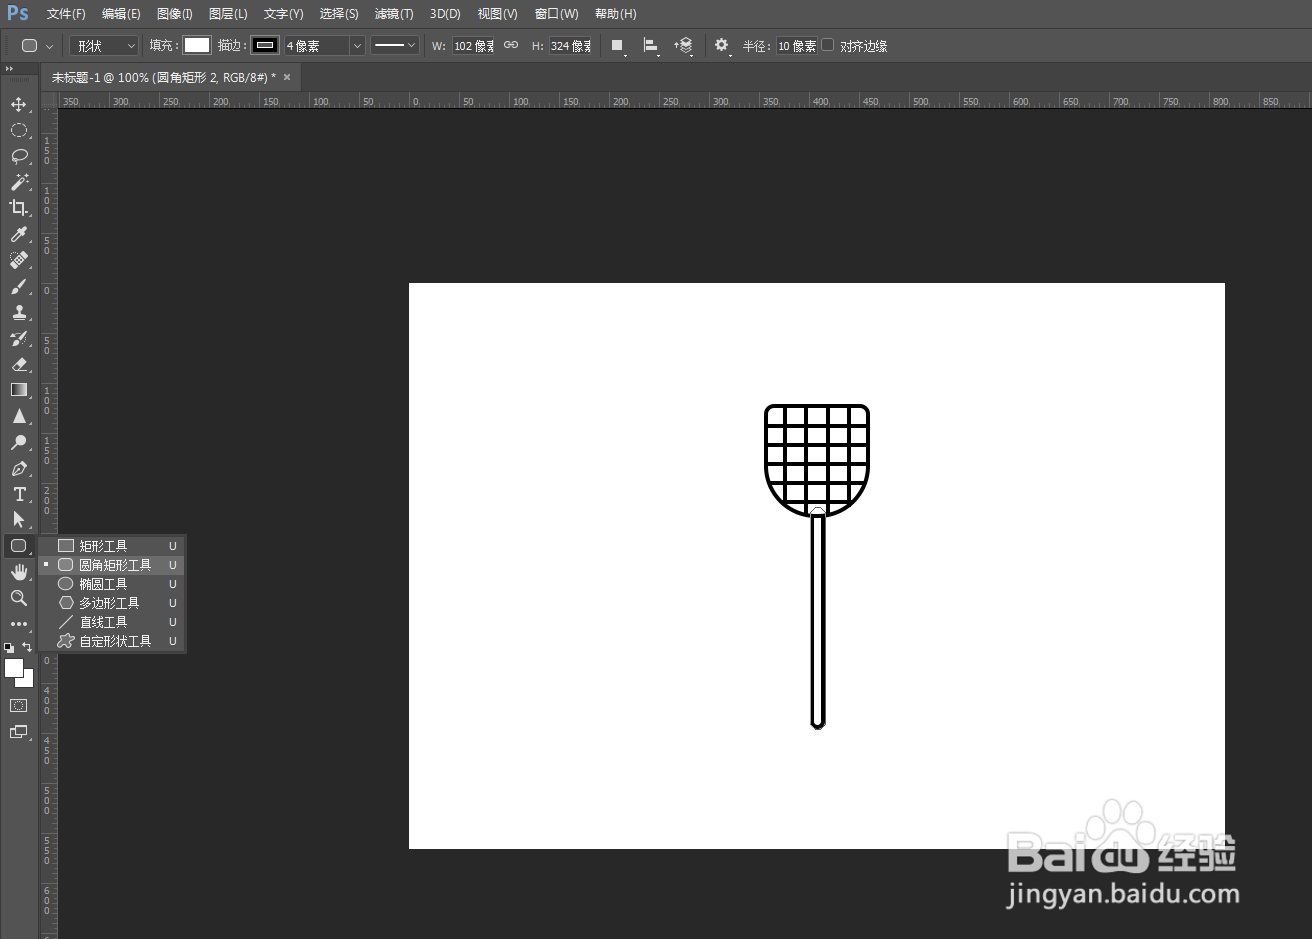Enable the 对齐边缘 checkbox
The width and height of the screenshot is (1312, 939).
click(828, 45)
